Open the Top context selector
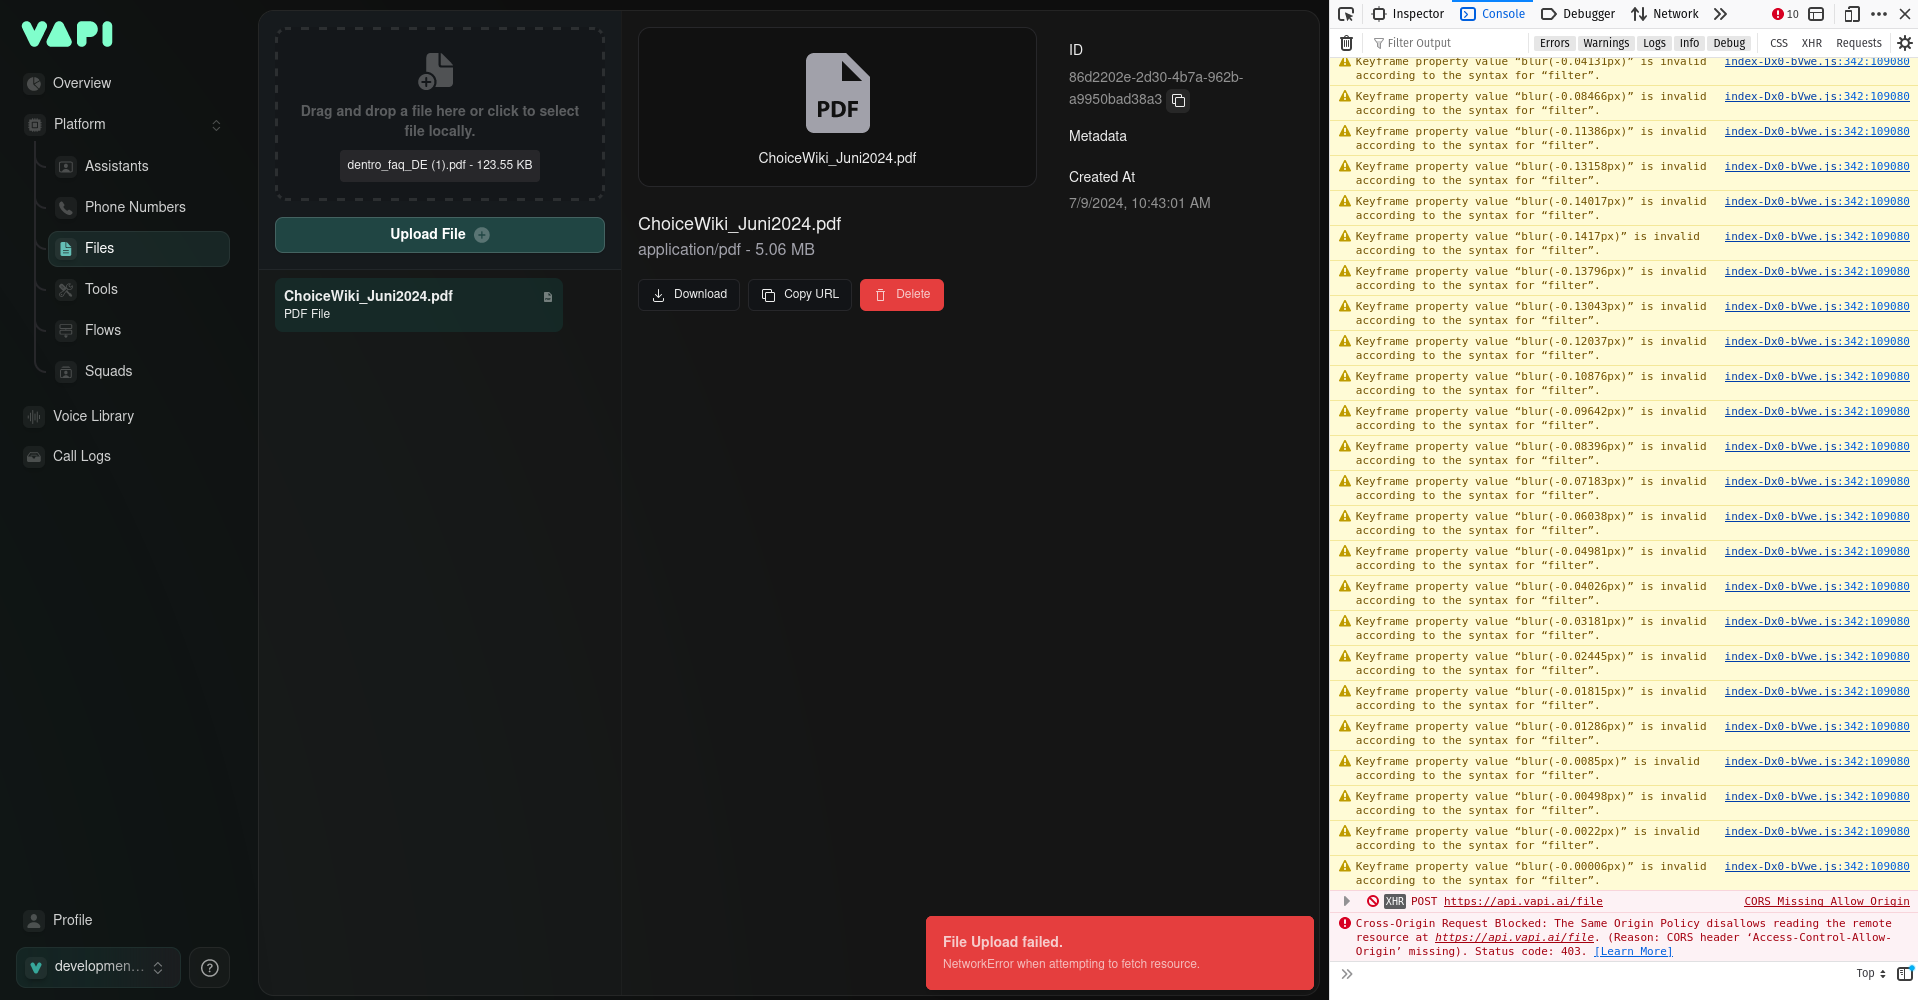Screen dimensions: 1918x1000 [1872, 974]
